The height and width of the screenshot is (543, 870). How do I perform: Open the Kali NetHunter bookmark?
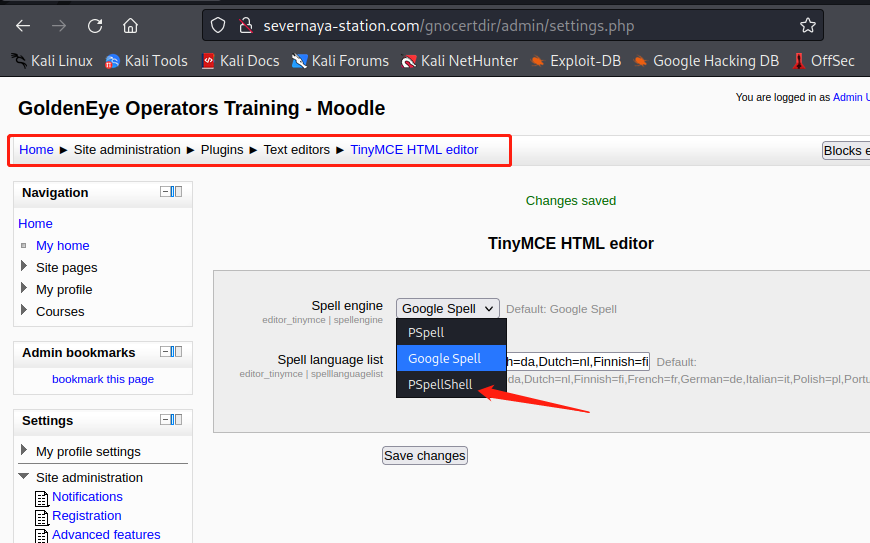(459, 61)
